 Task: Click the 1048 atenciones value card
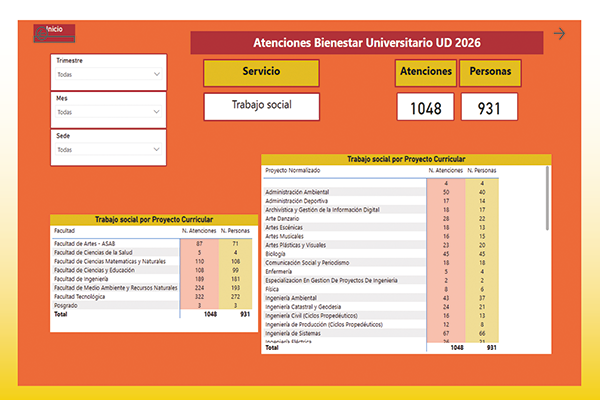coord(426,107)
